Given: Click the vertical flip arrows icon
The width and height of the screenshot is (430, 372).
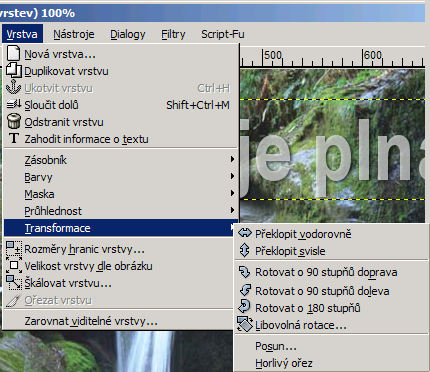Looking at the screenshot, I should [x=245, y=250].
